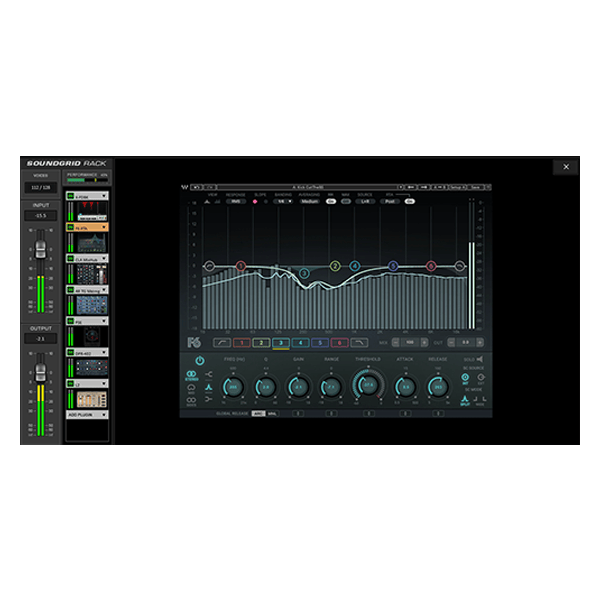The height and width of the screenshot is (600, 600).
Task: Toggle the CLA MixHub plugin On switch
Action: (70, 259)
